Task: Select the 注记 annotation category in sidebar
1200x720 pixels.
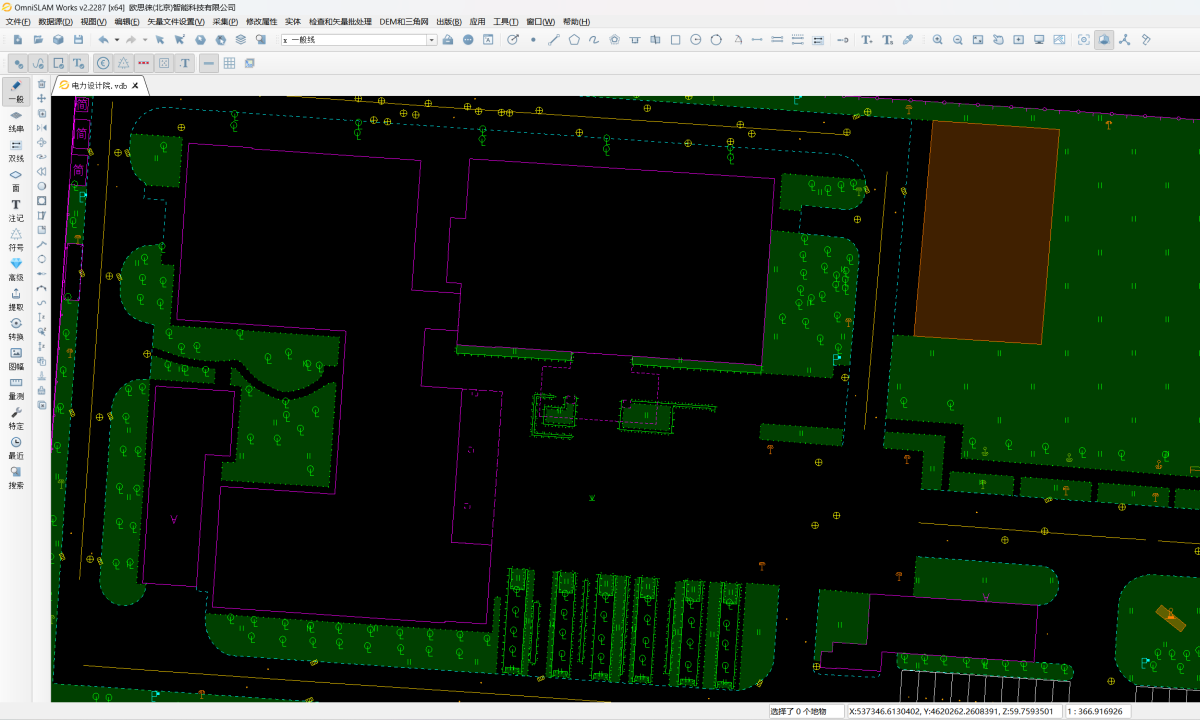Action: pos(16,210)
